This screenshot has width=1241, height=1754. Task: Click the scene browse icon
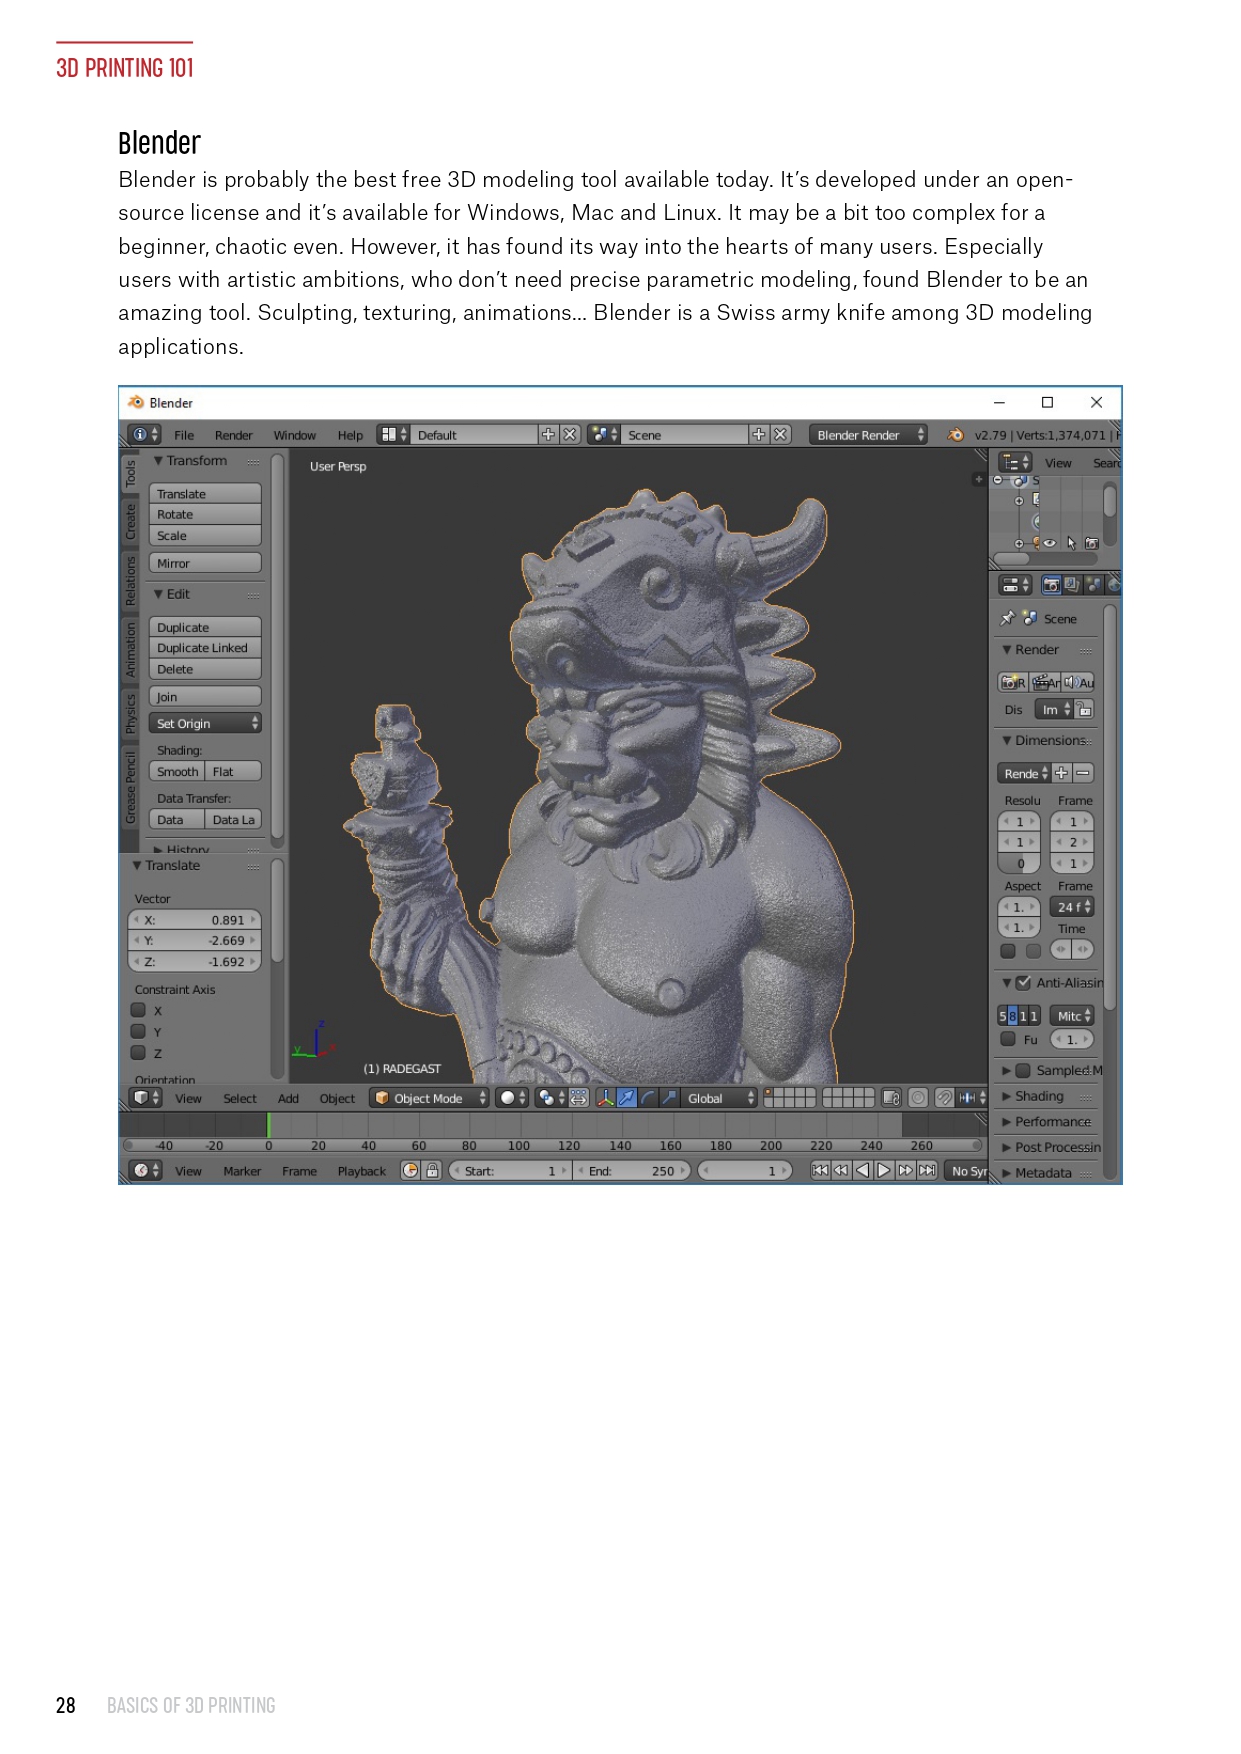click(x=603, y=435)
